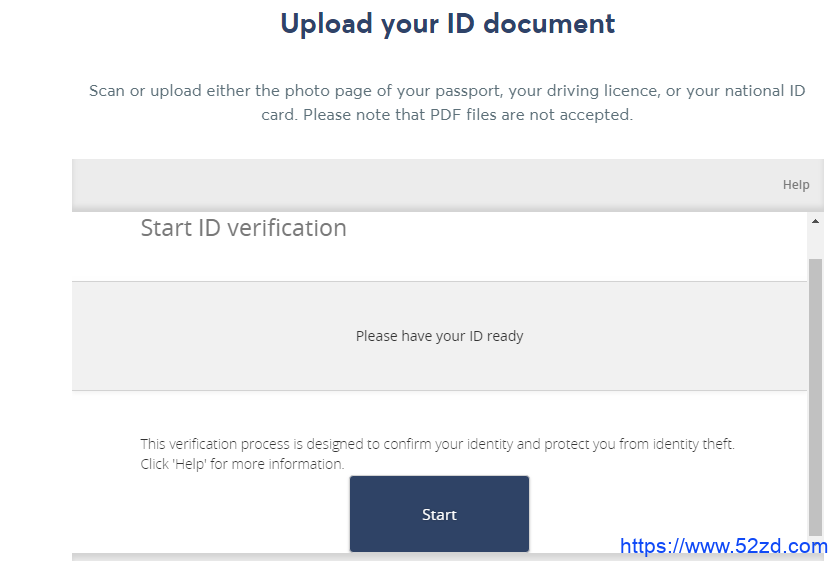Screen dimensions: 837x561
Task: Click the 'This verification process is designed' sentence
Action: [437, 444]
